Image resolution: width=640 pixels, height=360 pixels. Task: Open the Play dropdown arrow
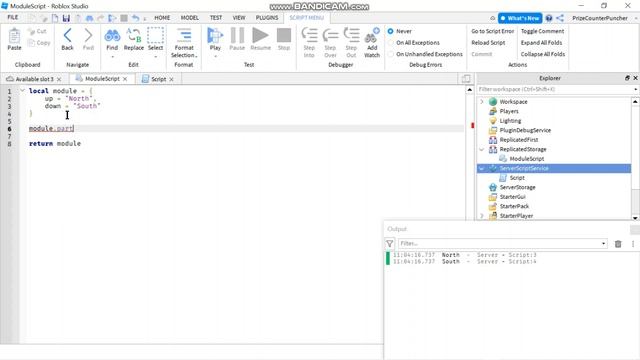point(215,56)
